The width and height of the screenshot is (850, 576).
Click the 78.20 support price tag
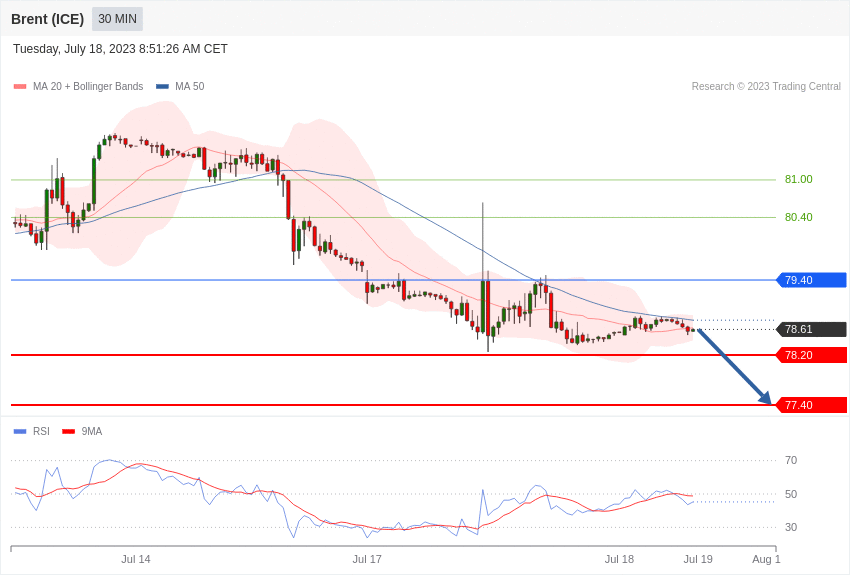pyautogui.click(x=812, y=355)
